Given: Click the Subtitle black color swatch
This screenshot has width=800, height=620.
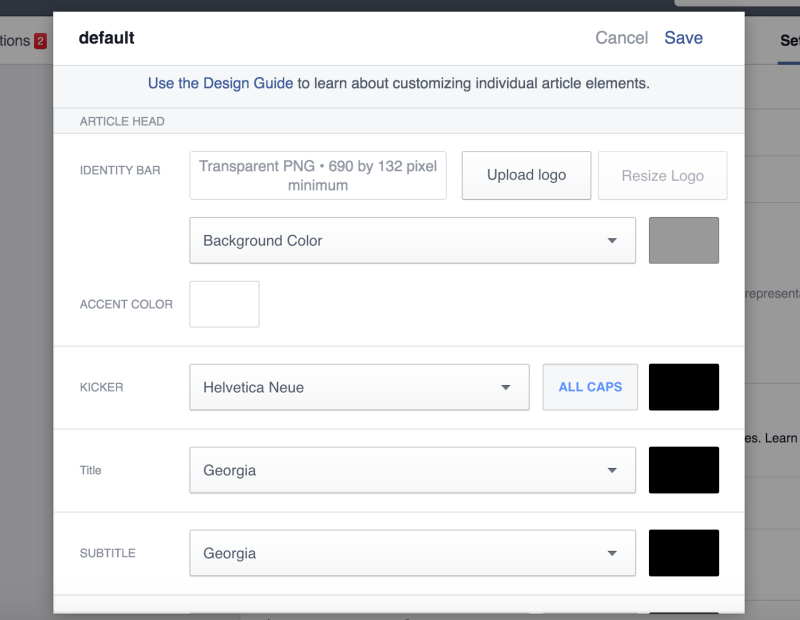Looking at the screenshot, I should [684, 553].
